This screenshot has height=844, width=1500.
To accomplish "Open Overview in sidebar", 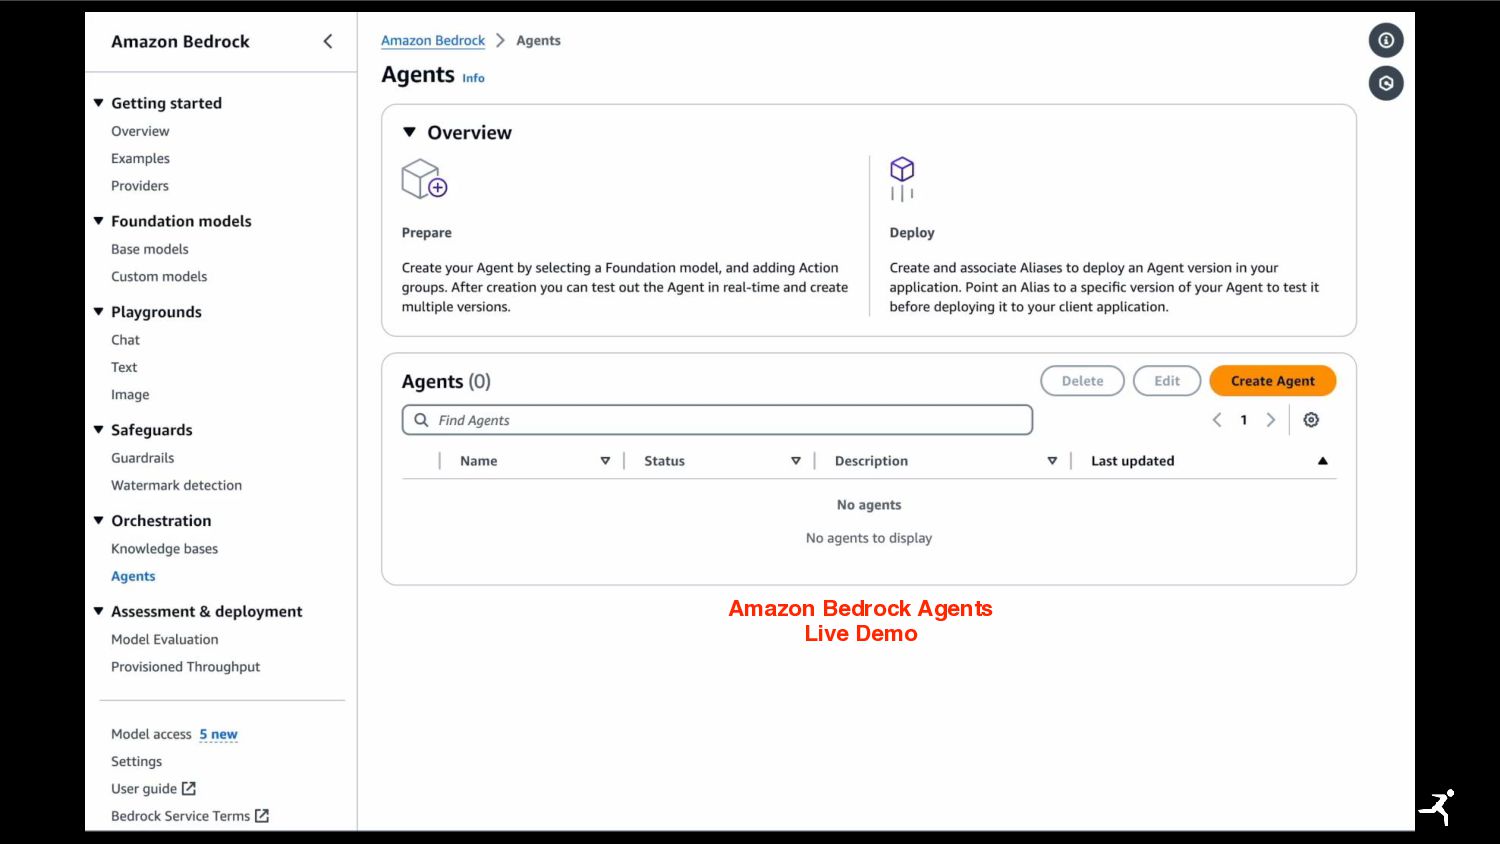I will tap(140, 131).
